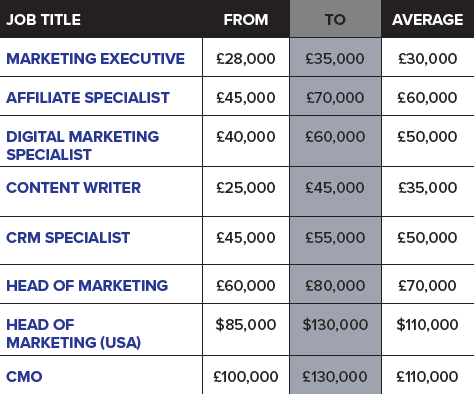Select the $130,000 to-salary cell
The width and height of the screenshot is (474, 394).
coord(335,325)
